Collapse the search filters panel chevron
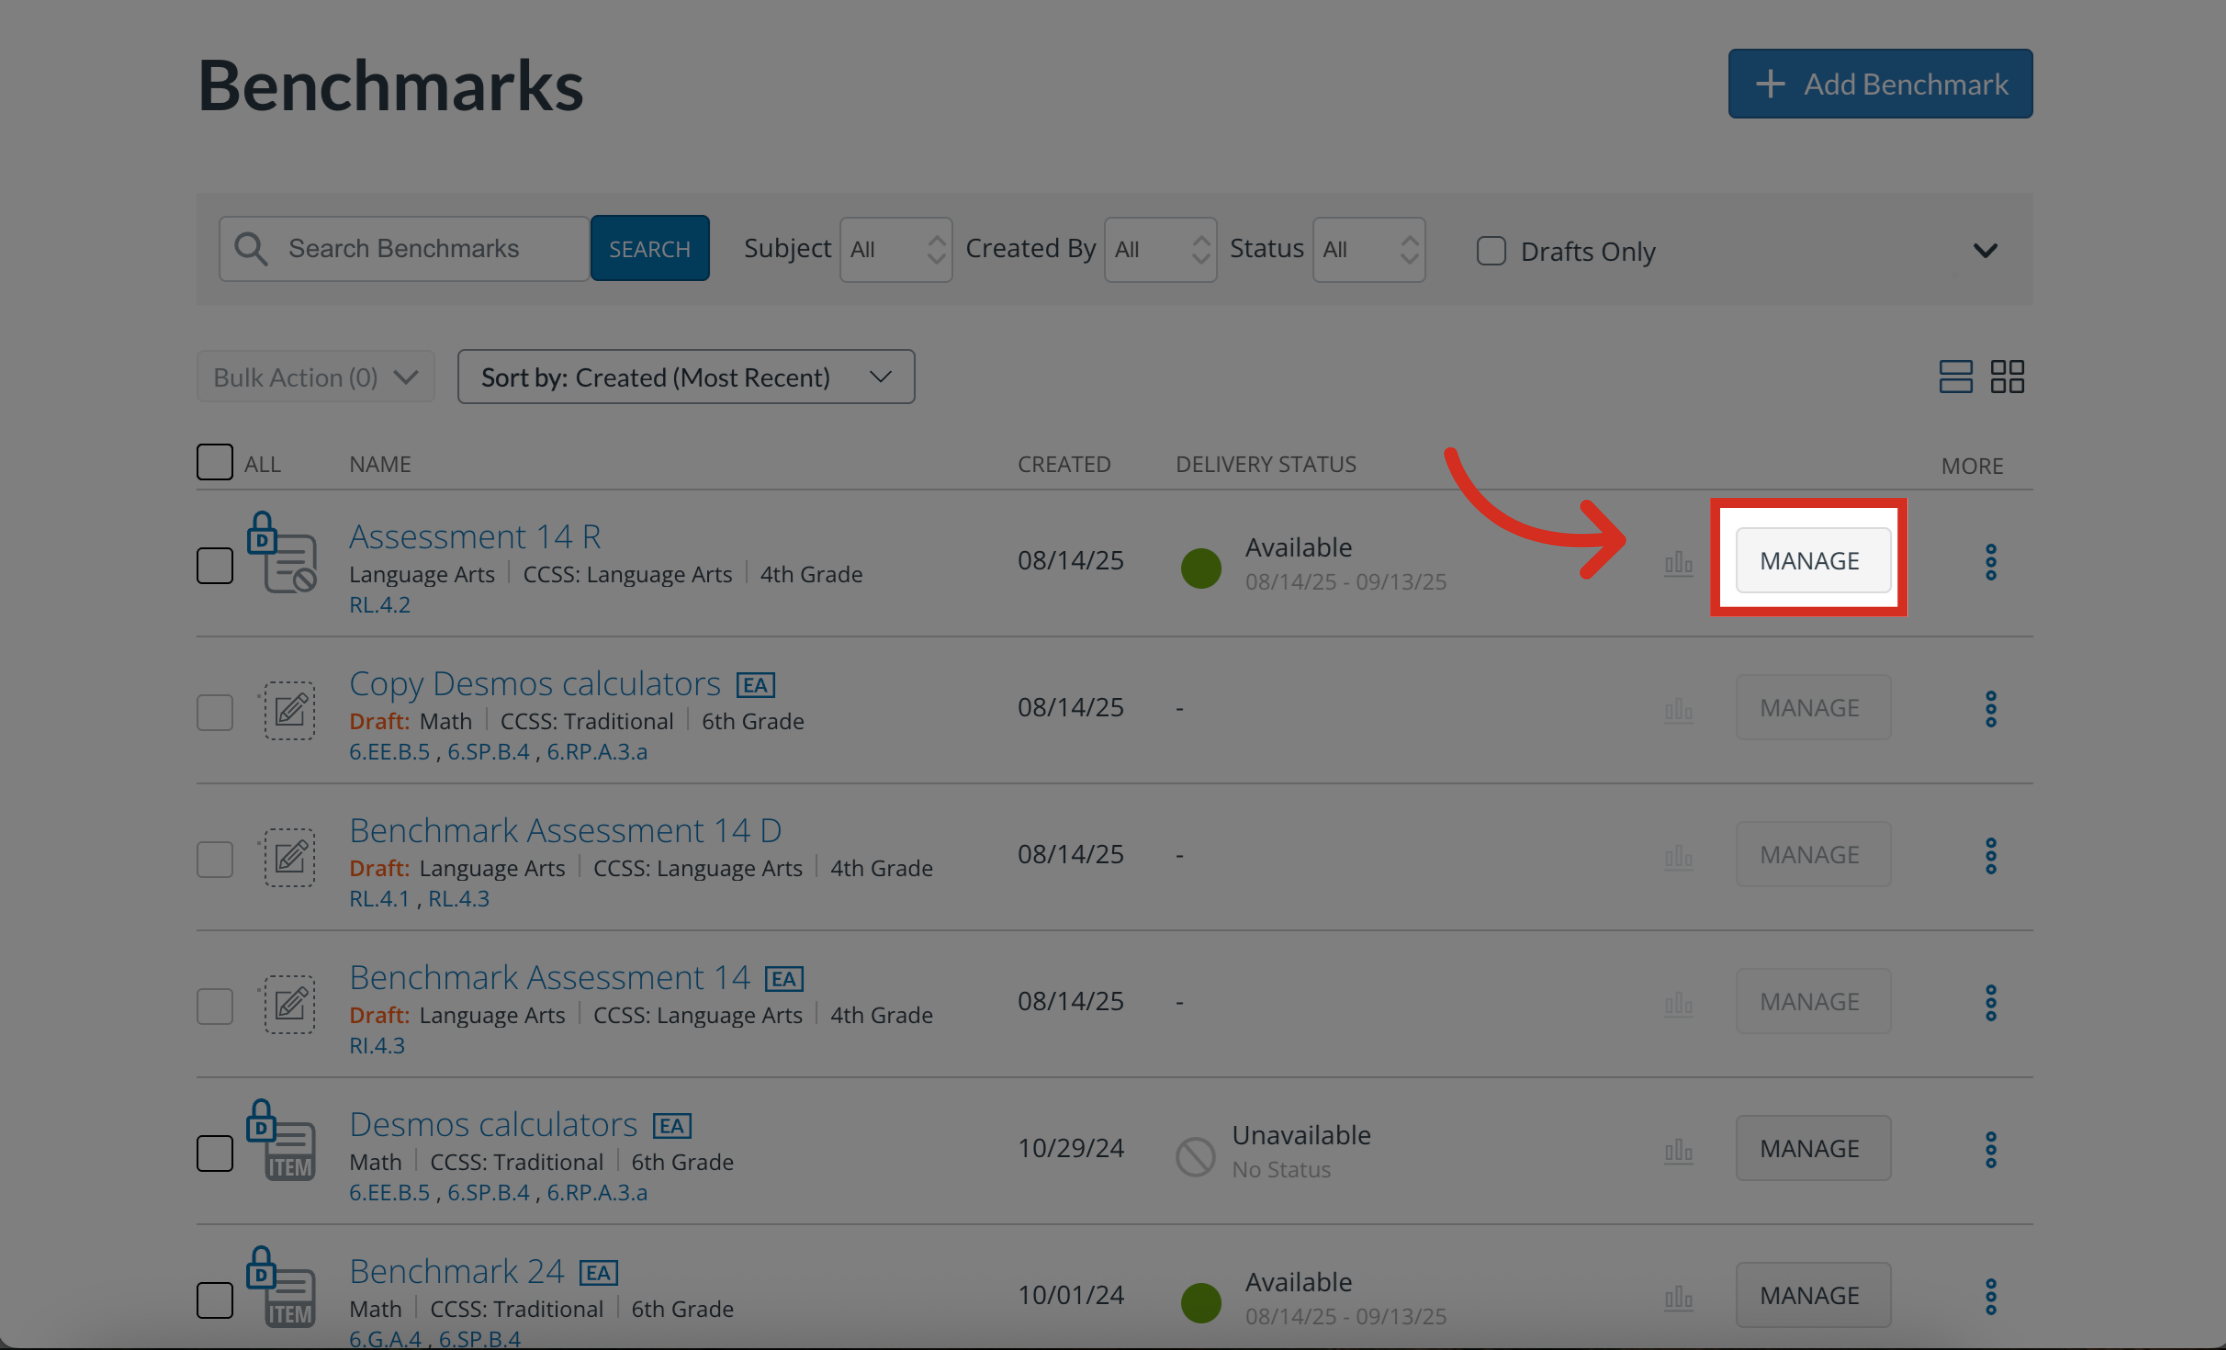The width and height of the screenshot is (2226, 1350). pyautogui.click(x=1986, y=251)
